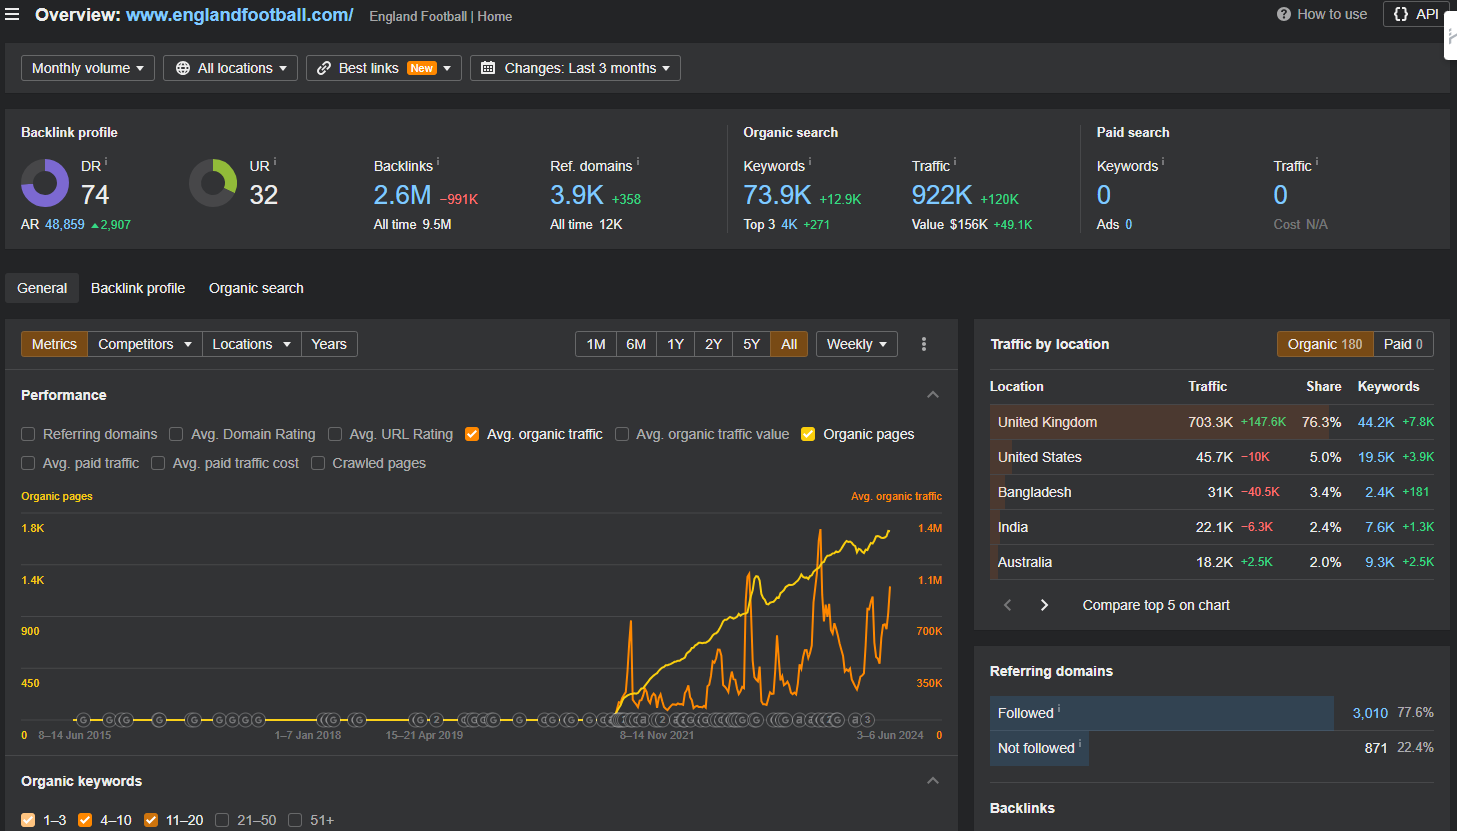Enable Avg. Domain Rating checkbox

pyautogui.click(x=176, y=434)
